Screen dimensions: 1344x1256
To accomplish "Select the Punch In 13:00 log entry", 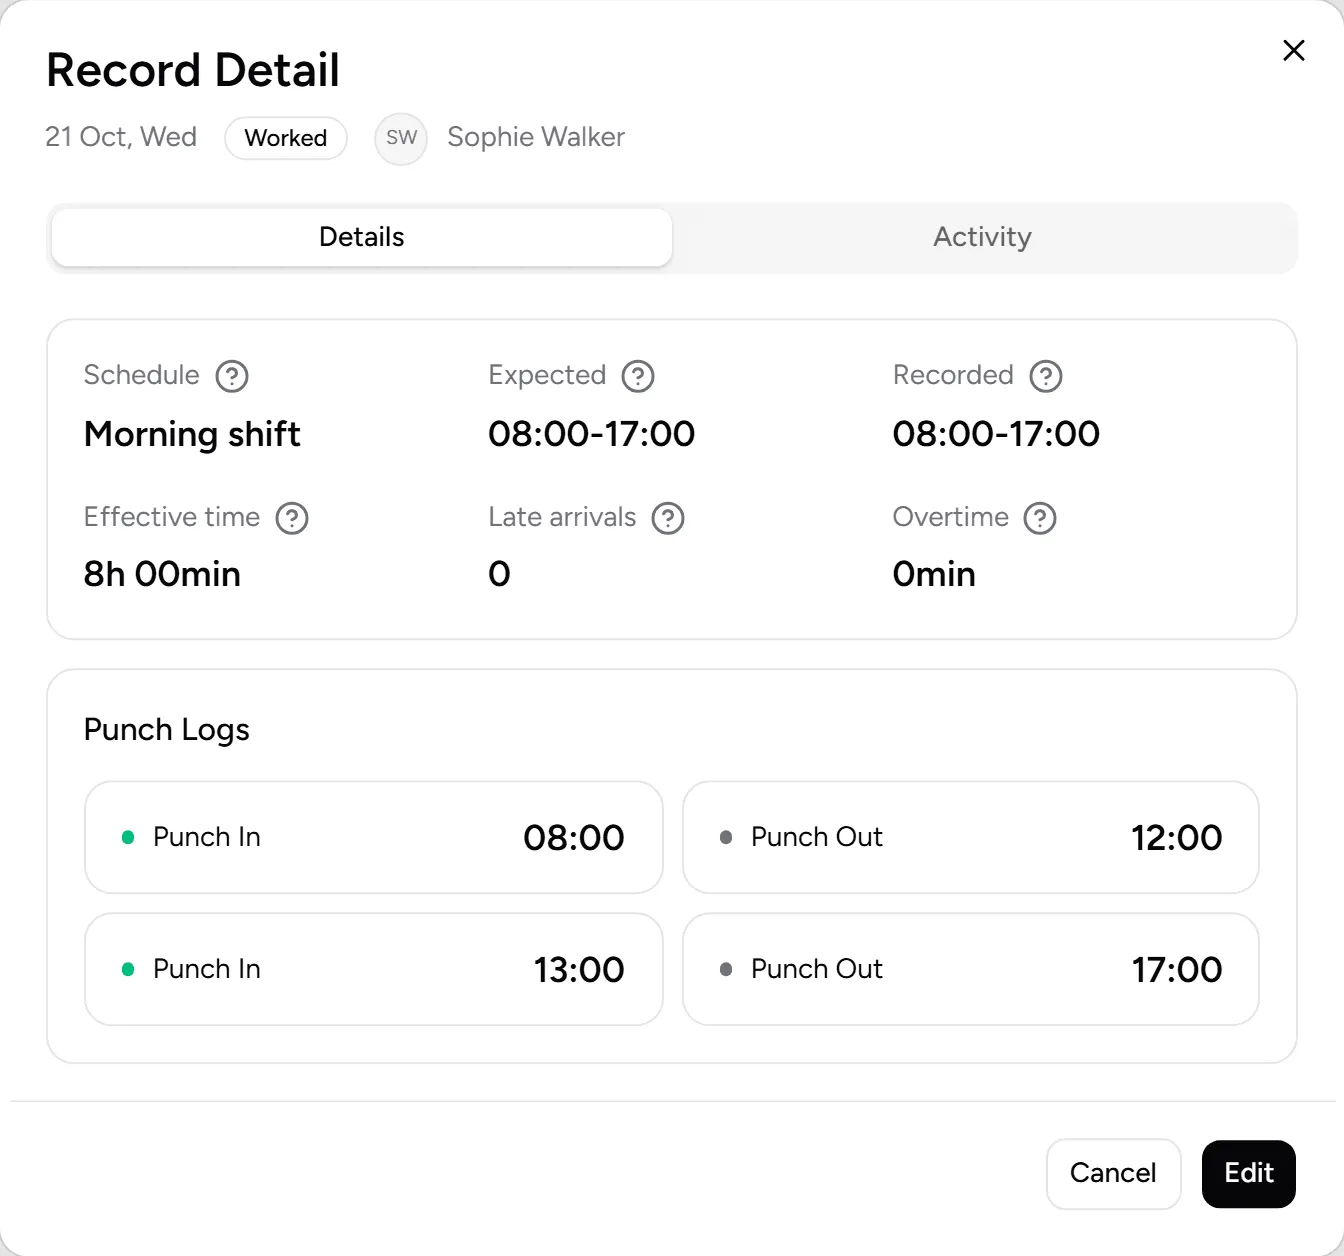I will coord(374,969).
